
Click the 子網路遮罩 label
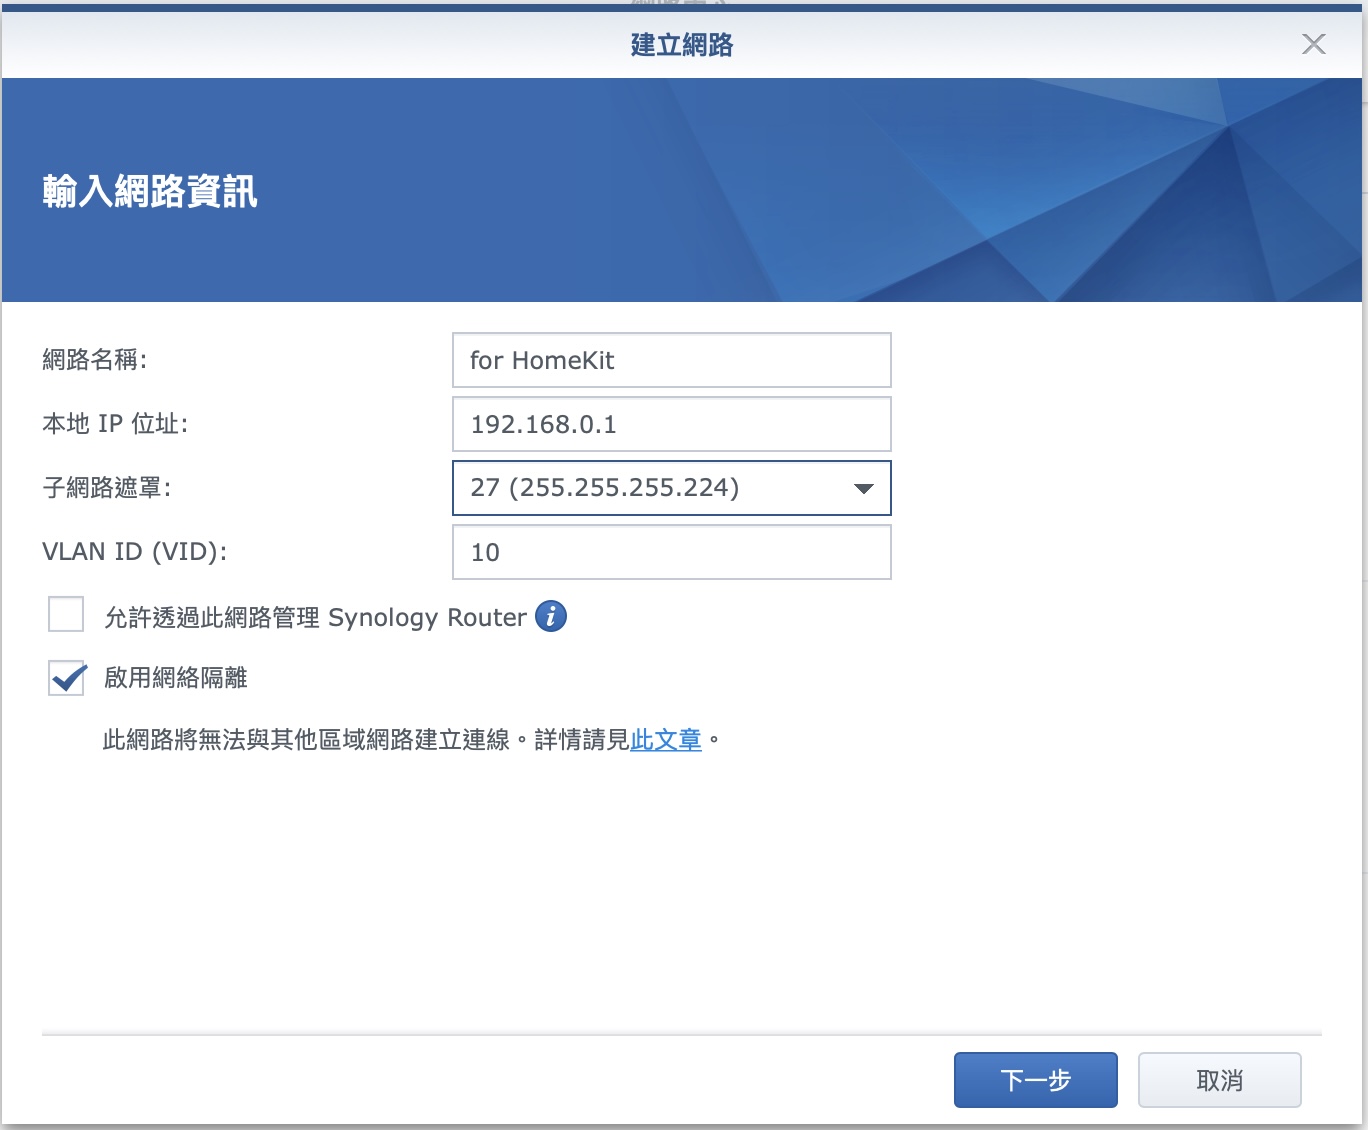click(106, 488)
